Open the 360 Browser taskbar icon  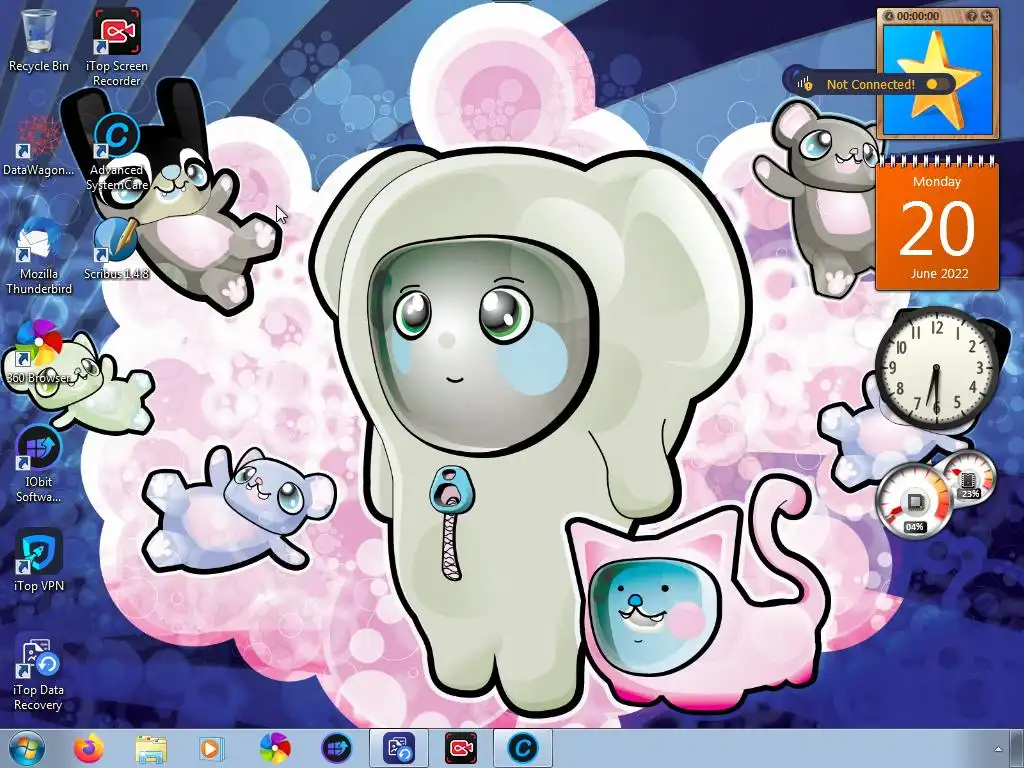[x=275, y=748]
